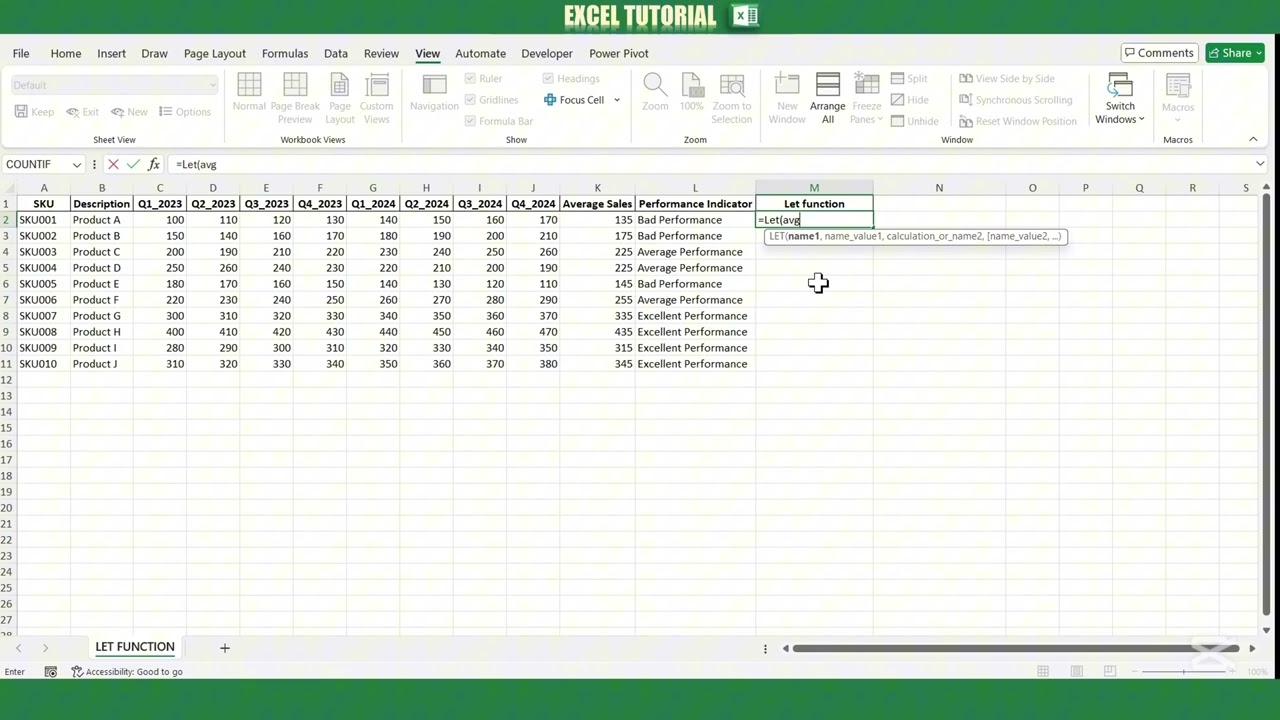The height and width of the screenshot is (720, 1280).
Task: Open Page Break Preview view
Action: click(x=295, y=97)
